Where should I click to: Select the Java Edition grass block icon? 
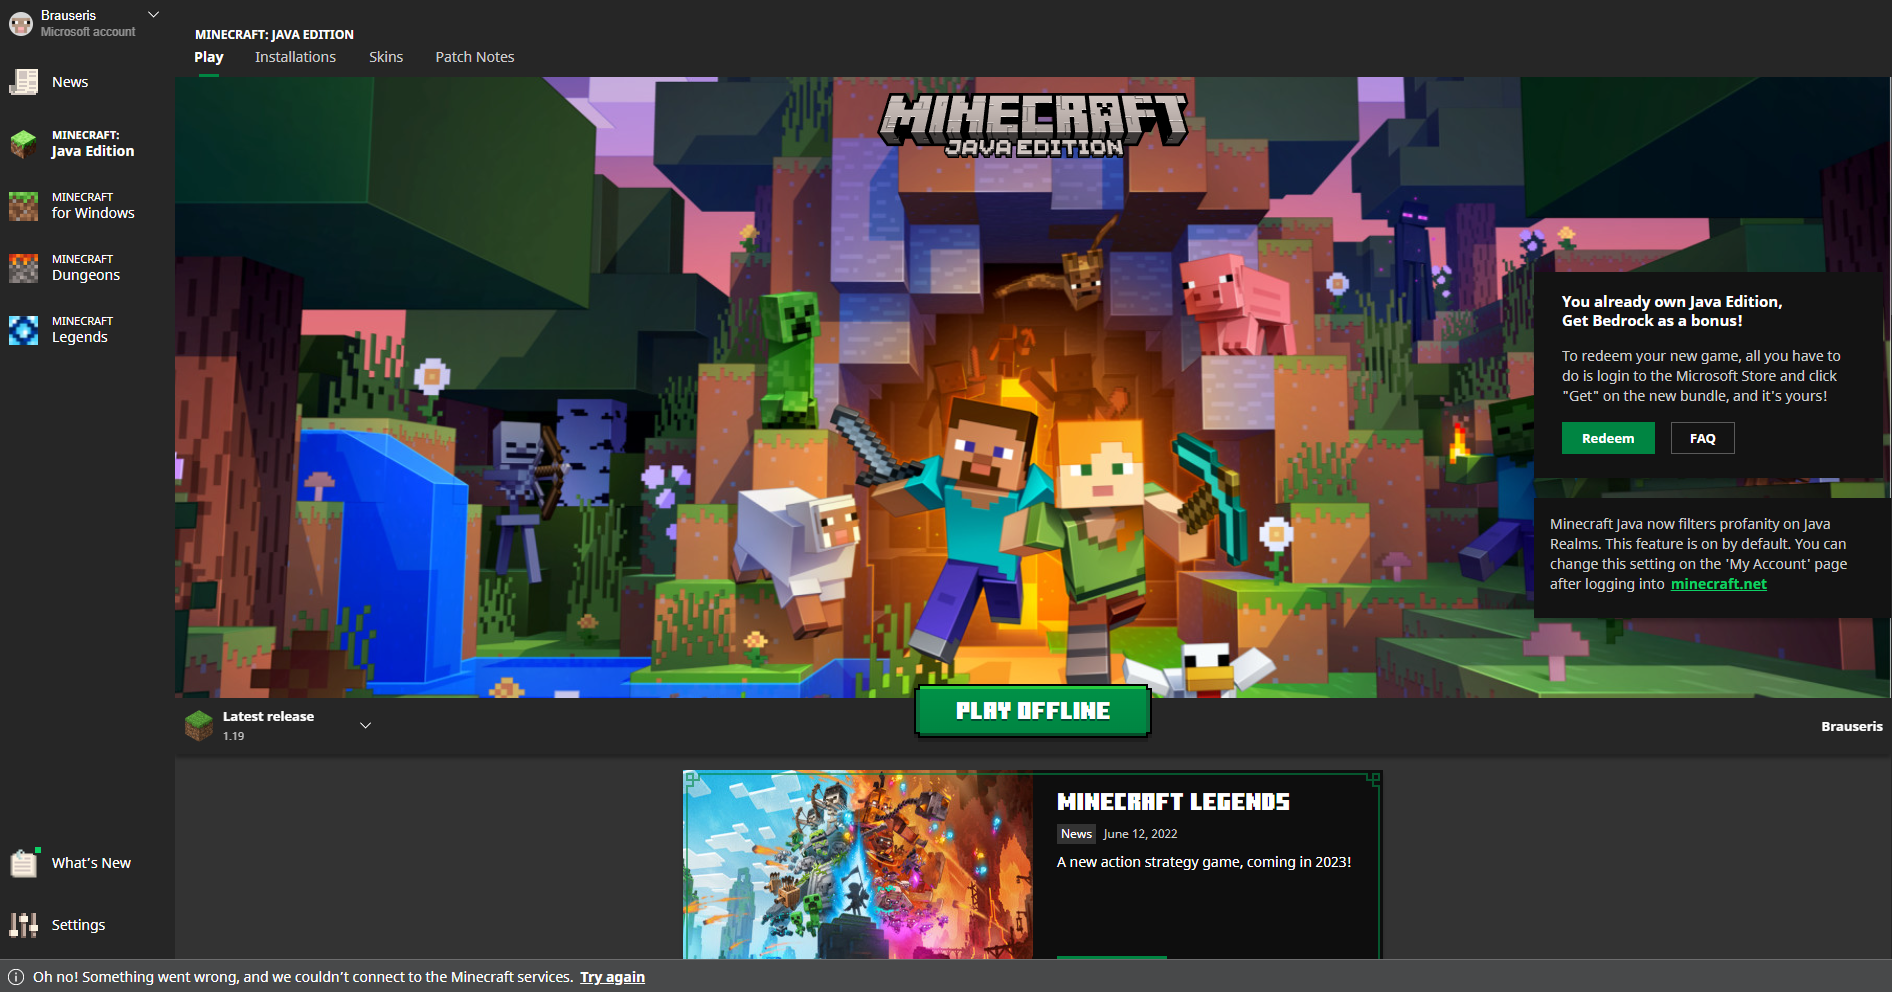tap(23, 144)
